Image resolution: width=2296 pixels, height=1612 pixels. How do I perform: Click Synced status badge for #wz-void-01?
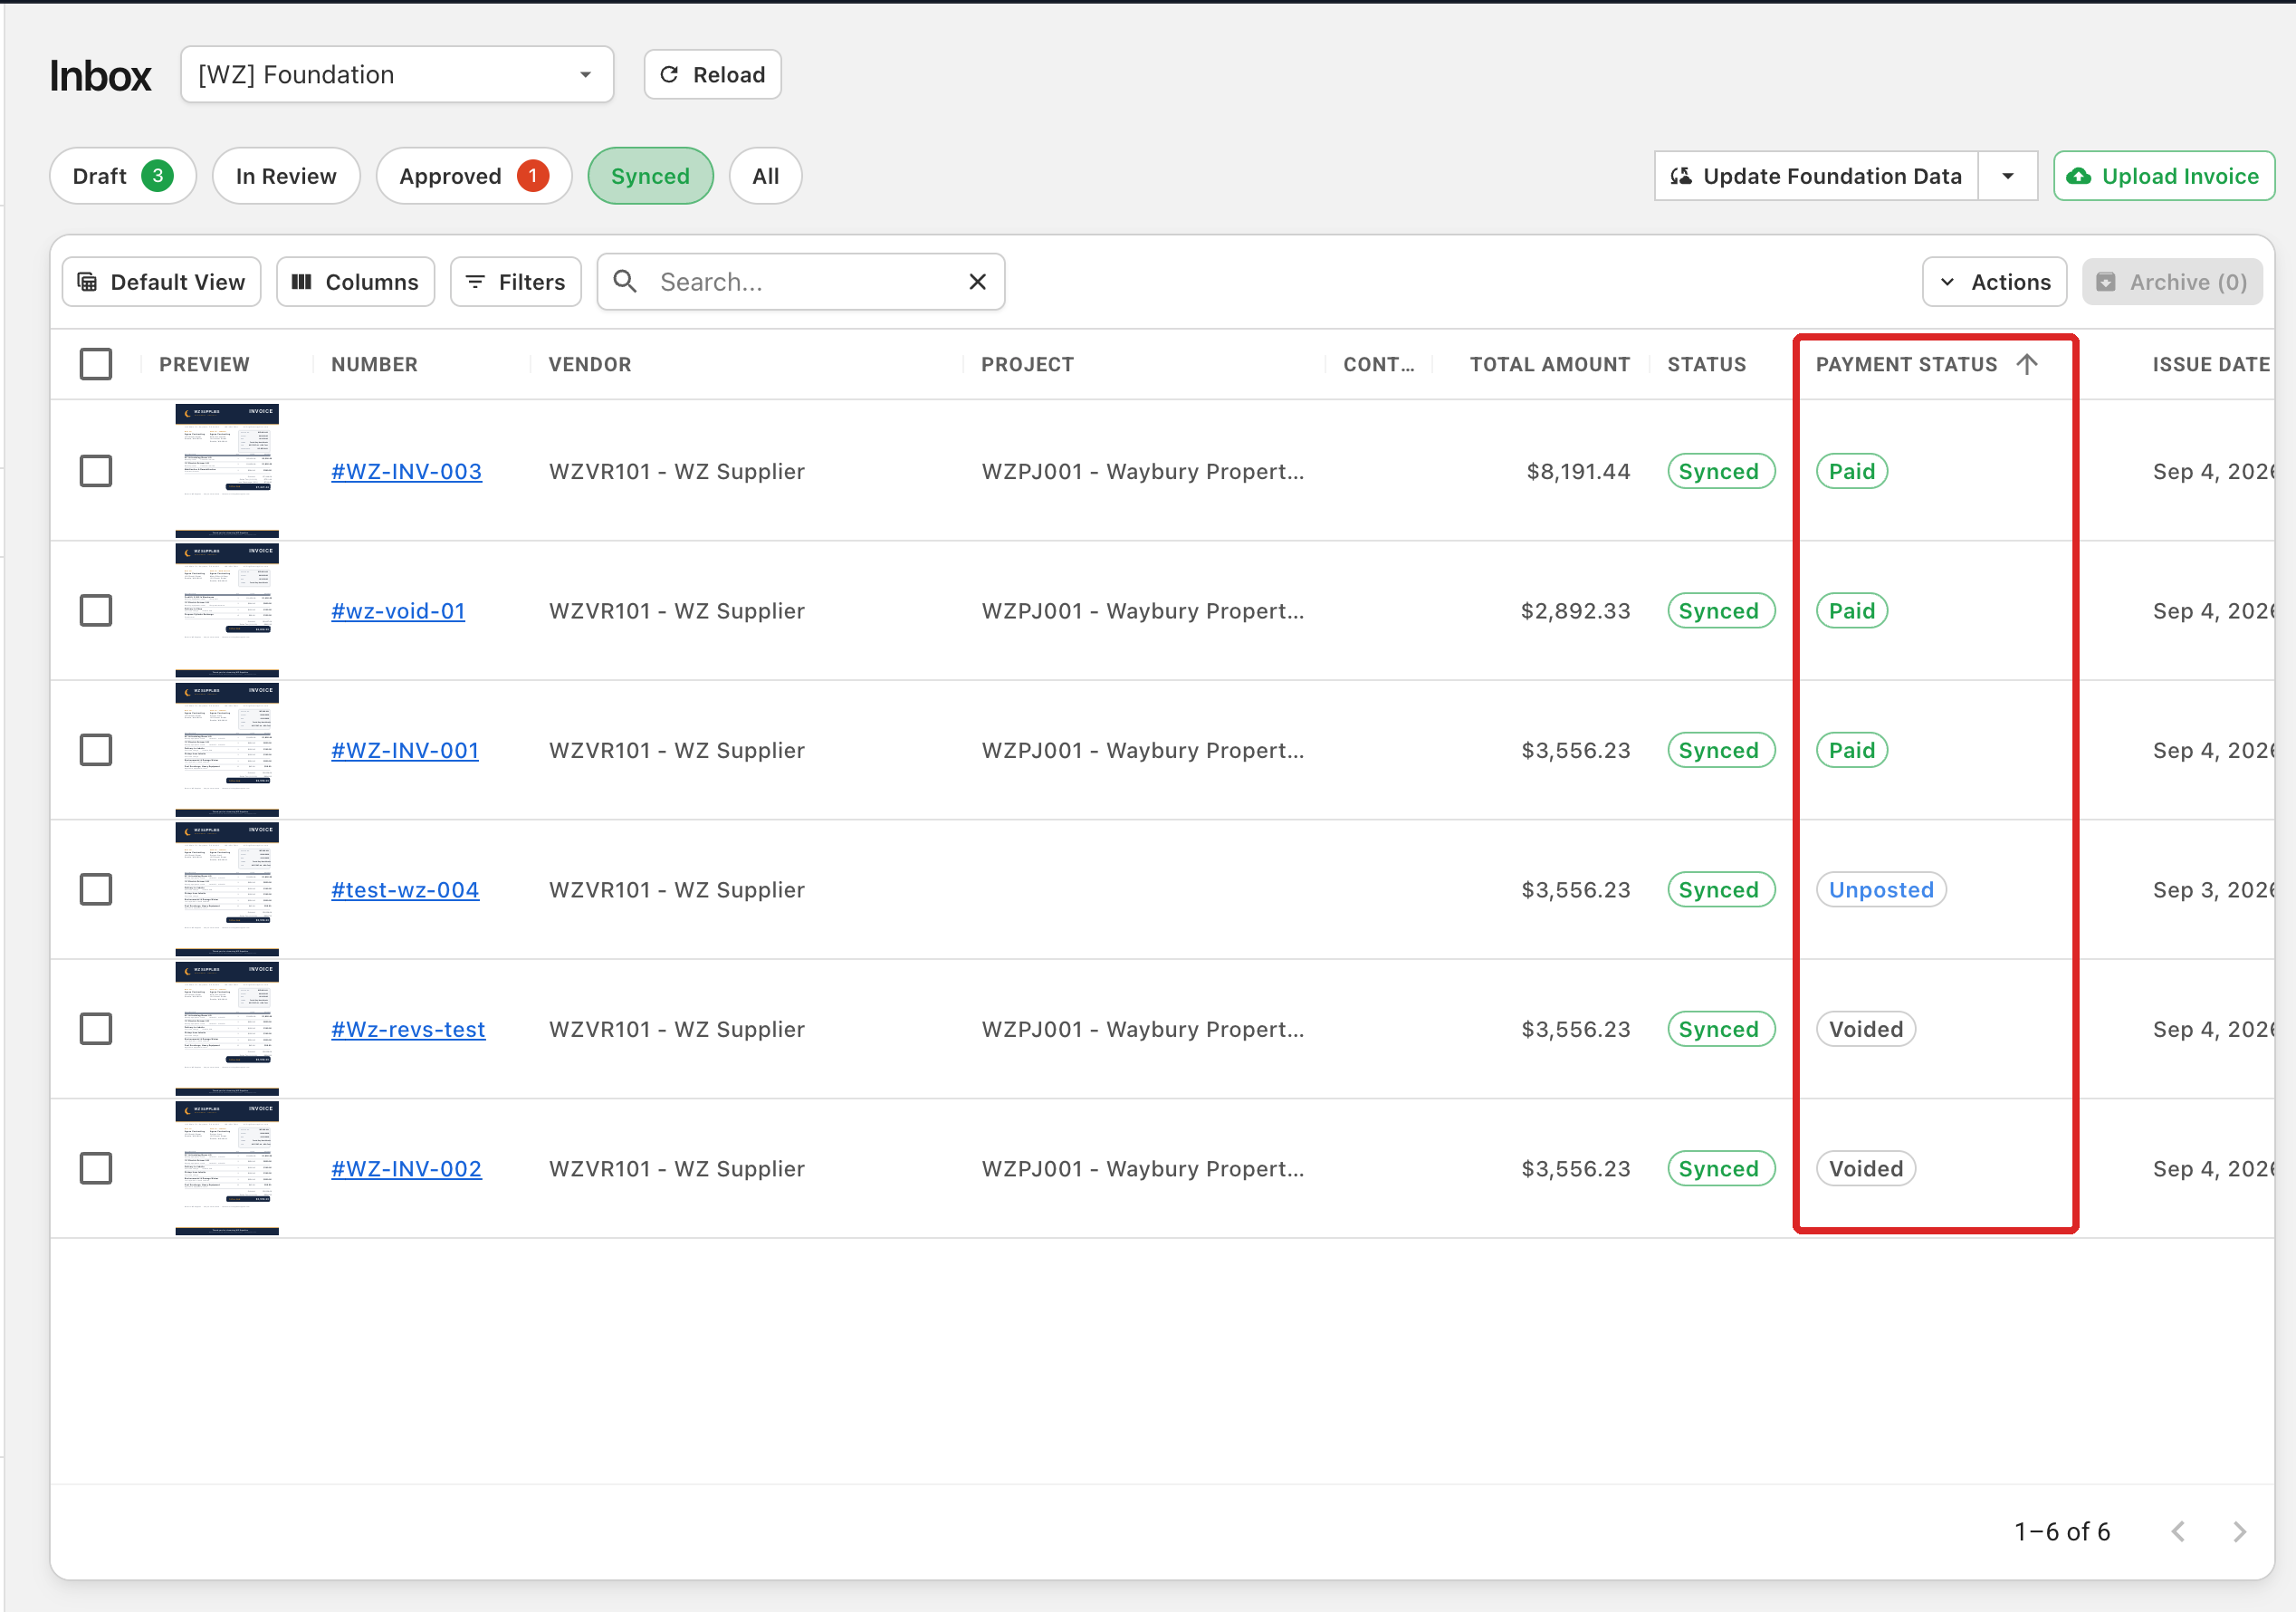(x=1720, y=610)
